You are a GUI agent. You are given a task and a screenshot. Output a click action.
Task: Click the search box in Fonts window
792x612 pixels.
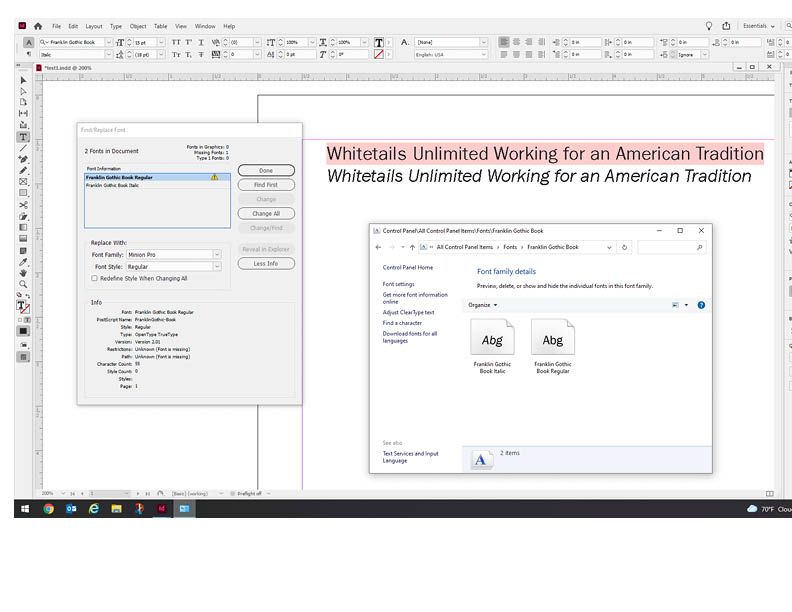point(671,247)
